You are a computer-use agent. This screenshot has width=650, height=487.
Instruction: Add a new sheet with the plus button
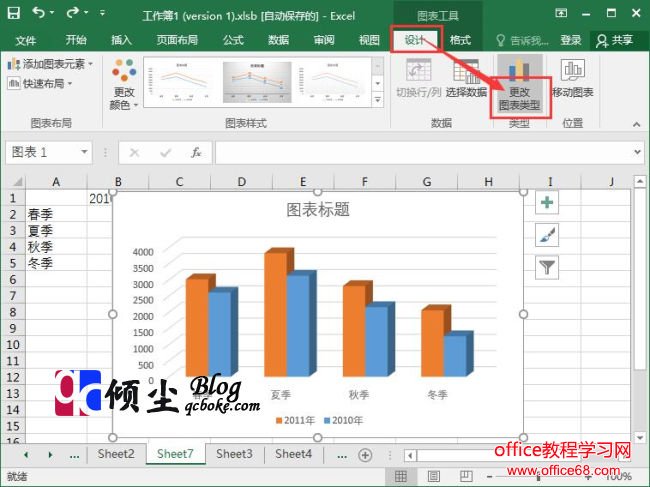365,455
